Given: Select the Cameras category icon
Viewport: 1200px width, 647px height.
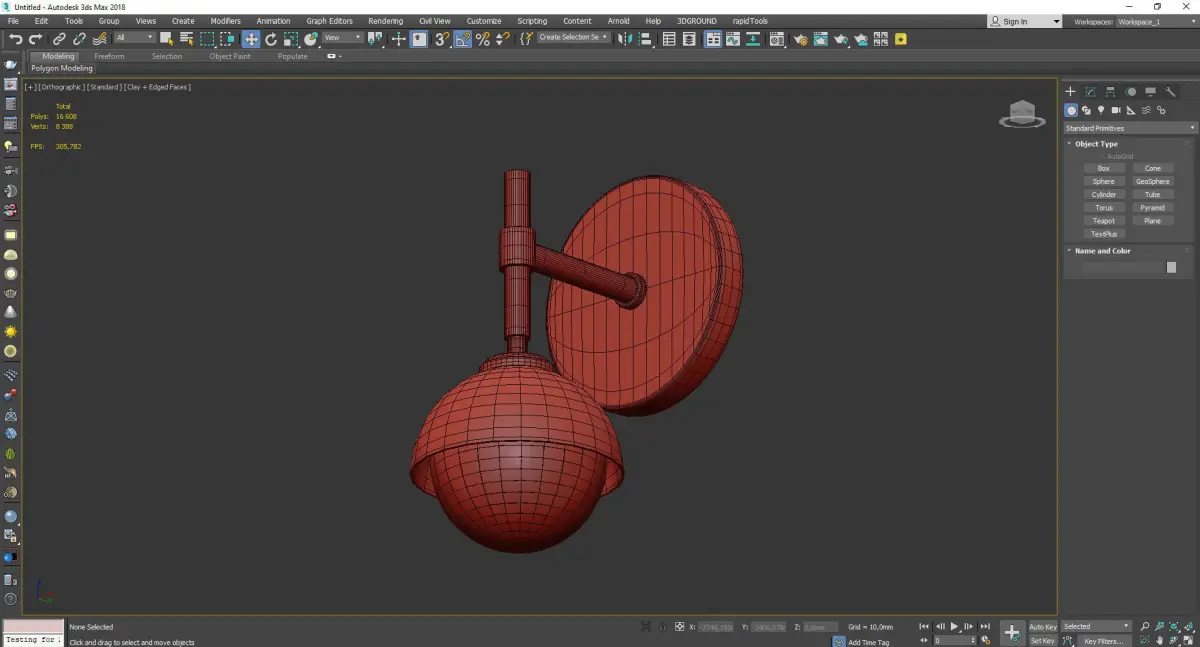Looking at the screenshot, I should coord(1116,110).
